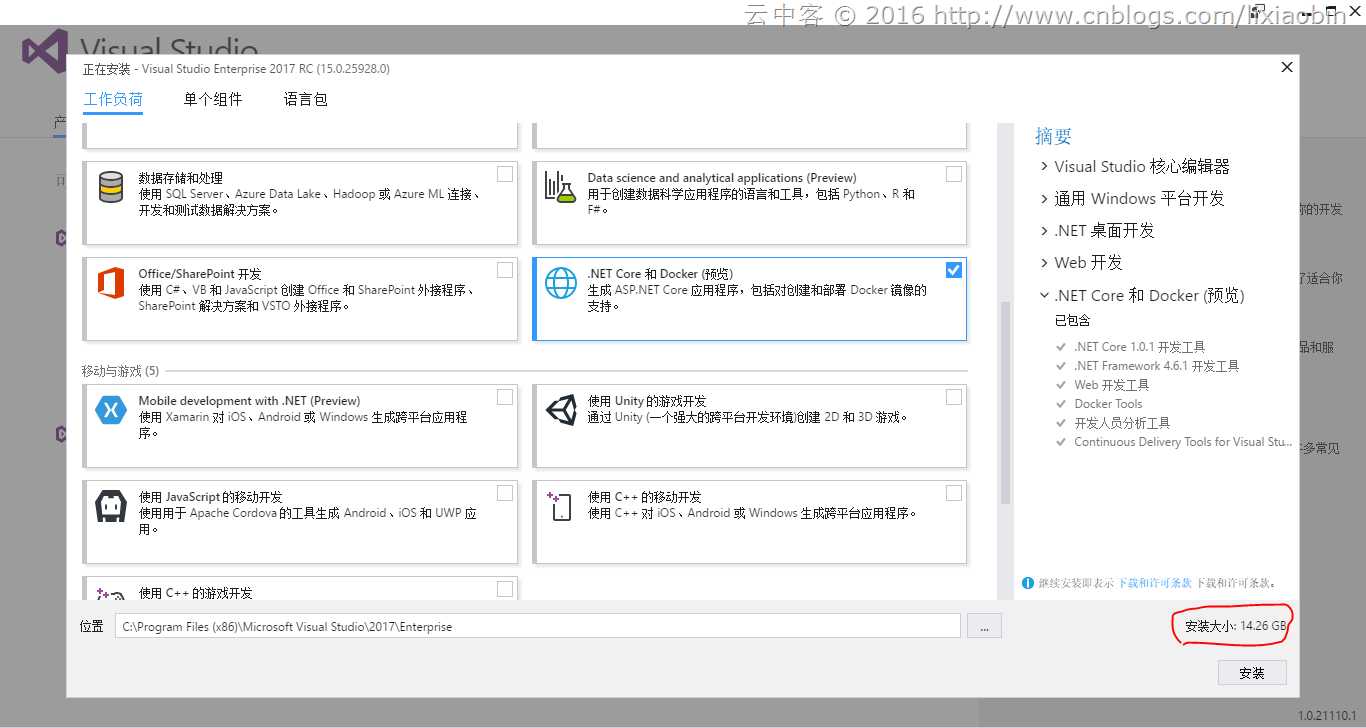Screen dimensions: 1366x728
Task: Check the Mobile development with .NET checkbox
Action: 505,397
